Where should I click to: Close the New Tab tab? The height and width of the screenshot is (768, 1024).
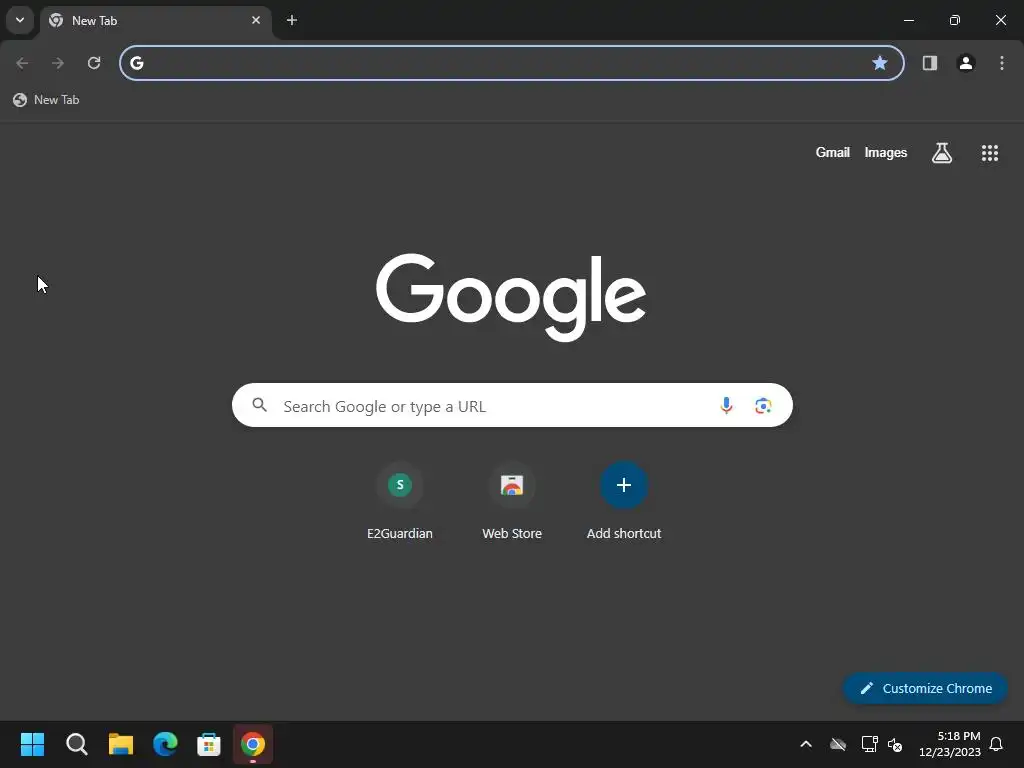coord(256,20)
